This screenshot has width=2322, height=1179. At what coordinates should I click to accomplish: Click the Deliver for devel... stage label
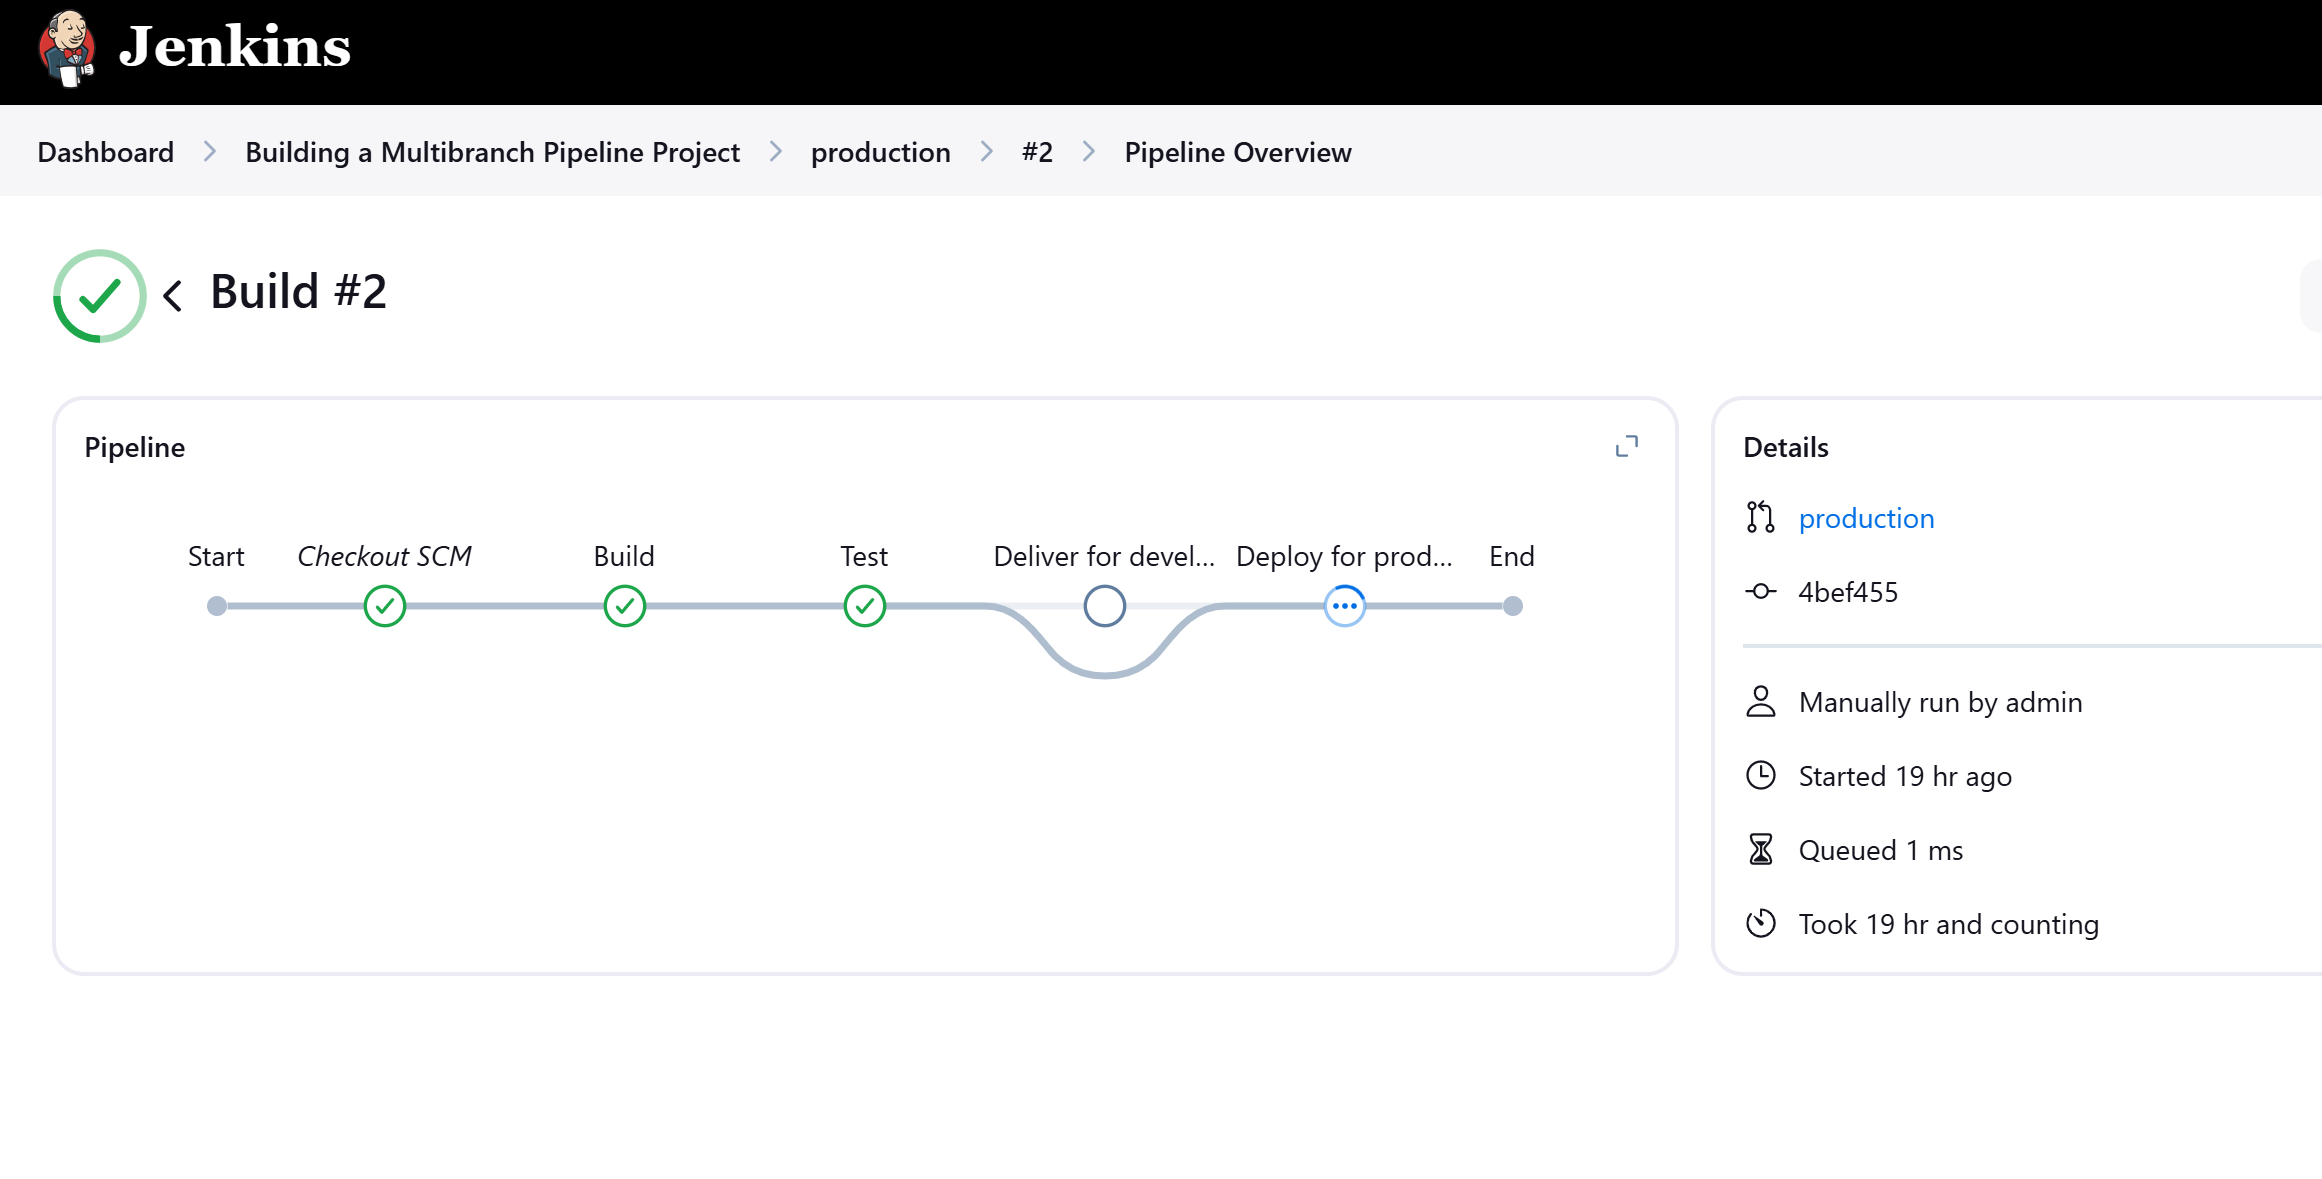click(1104, 556)
